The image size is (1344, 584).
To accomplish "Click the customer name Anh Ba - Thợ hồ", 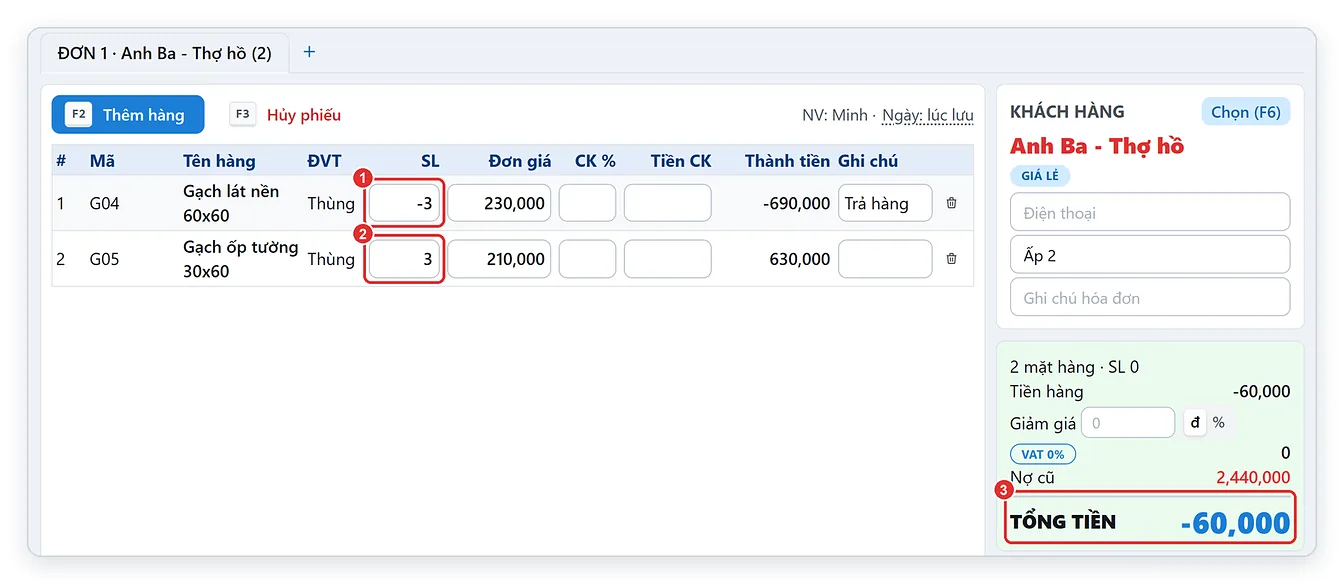I will point(1097,146).
